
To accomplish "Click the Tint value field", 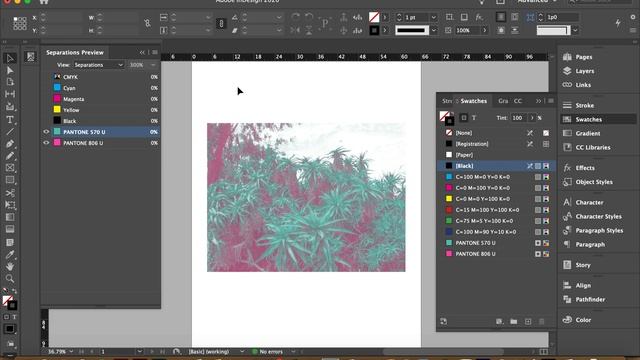I will click(518, 118).
